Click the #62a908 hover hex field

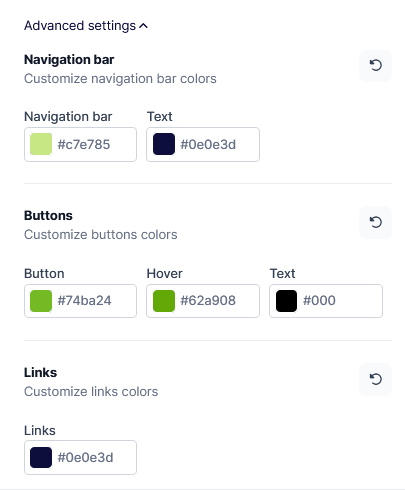pos(203,301)
